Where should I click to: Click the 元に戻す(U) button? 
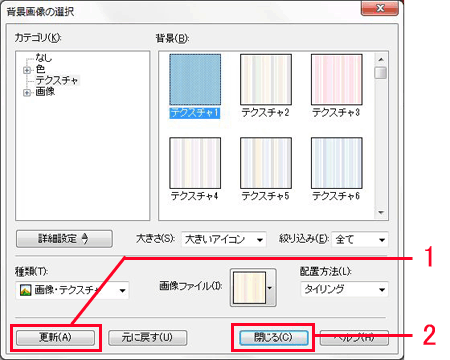click(x=147, y=337)
